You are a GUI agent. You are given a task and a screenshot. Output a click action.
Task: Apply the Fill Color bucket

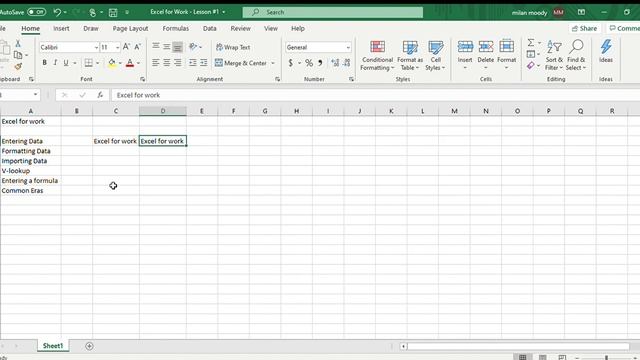pos(111,63)
